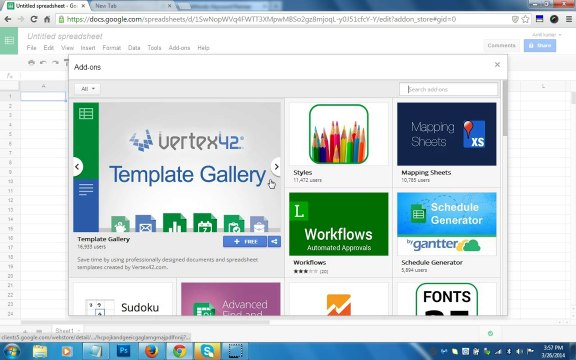Open the orange analytics add-on tile

(338, 299)
